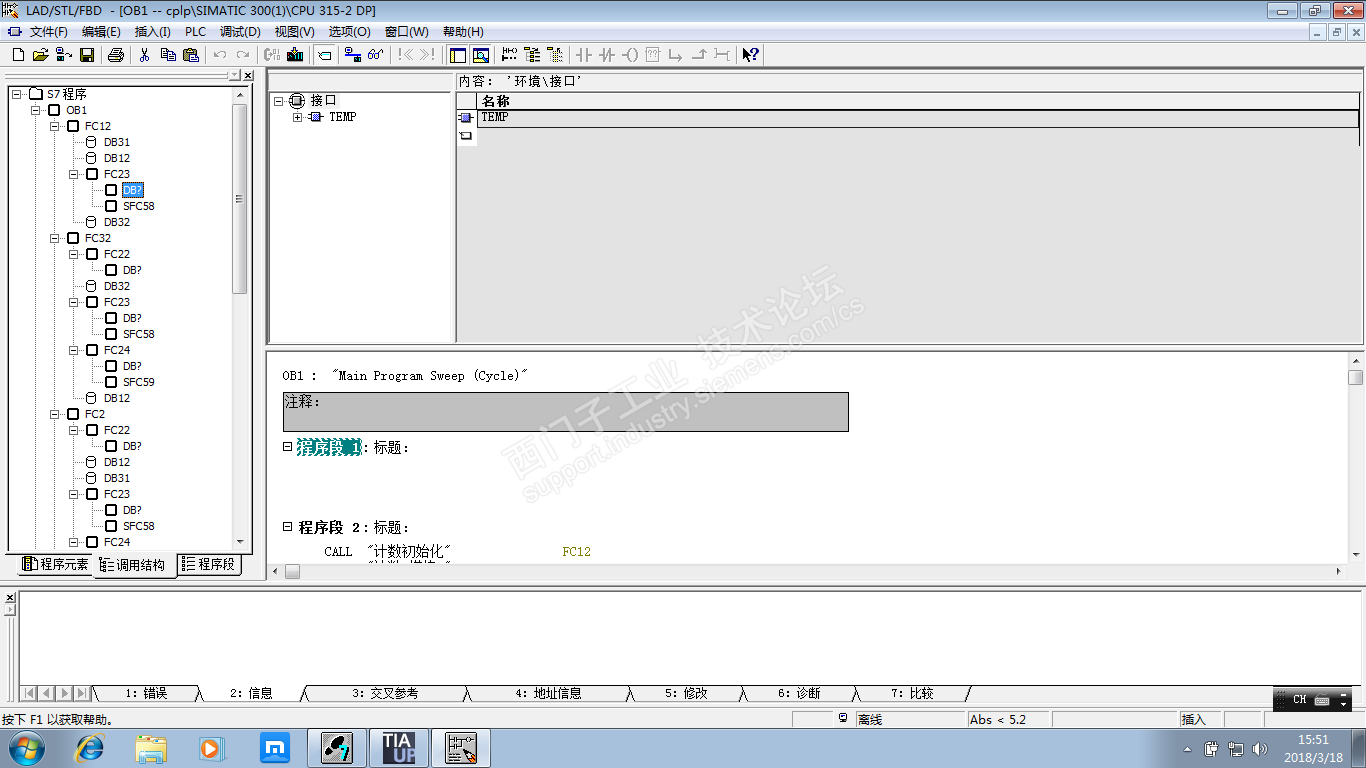This screenshot has height=768, width=1366.
Task: Click the editor horizontal scrollbar right arrow
Action: tap(1339, 571)
